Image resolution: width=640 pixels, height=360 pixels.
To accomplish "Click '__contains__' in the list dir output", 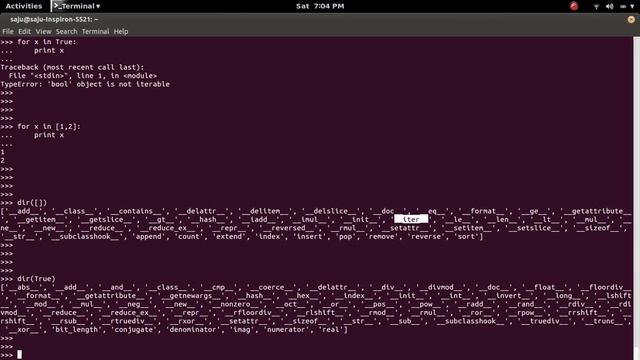I will pos(136,211).
